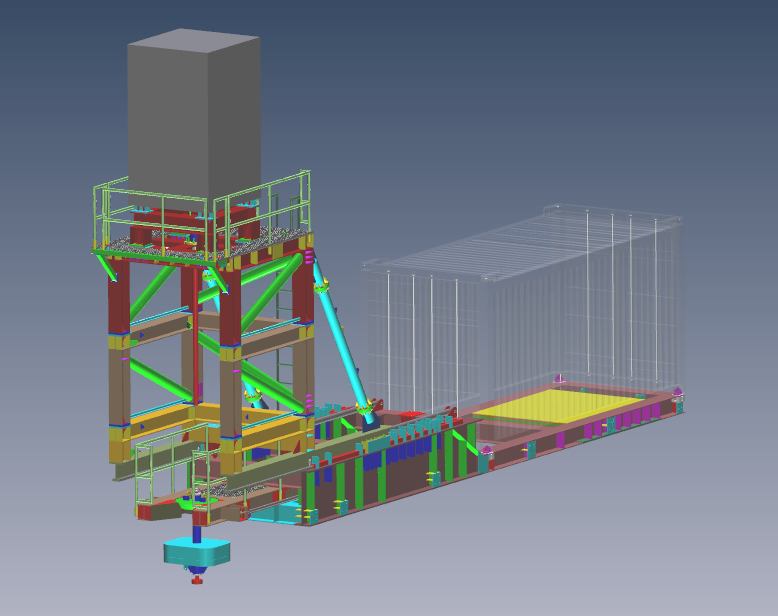Viewport: 778px width, 616px height.
Task: Select the cyan disc weight at the bottom
Action: (197, 551)
